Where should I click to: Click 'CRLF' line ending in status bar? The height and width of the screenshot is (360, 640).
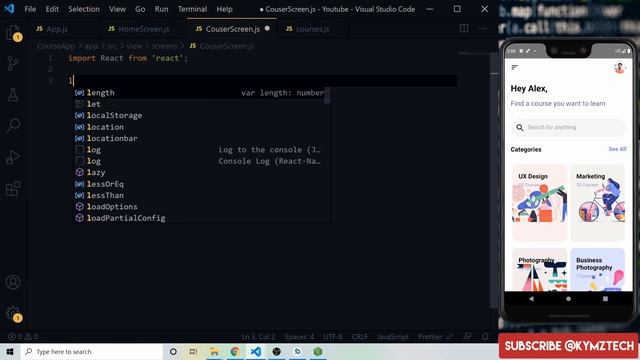point(360,337)
